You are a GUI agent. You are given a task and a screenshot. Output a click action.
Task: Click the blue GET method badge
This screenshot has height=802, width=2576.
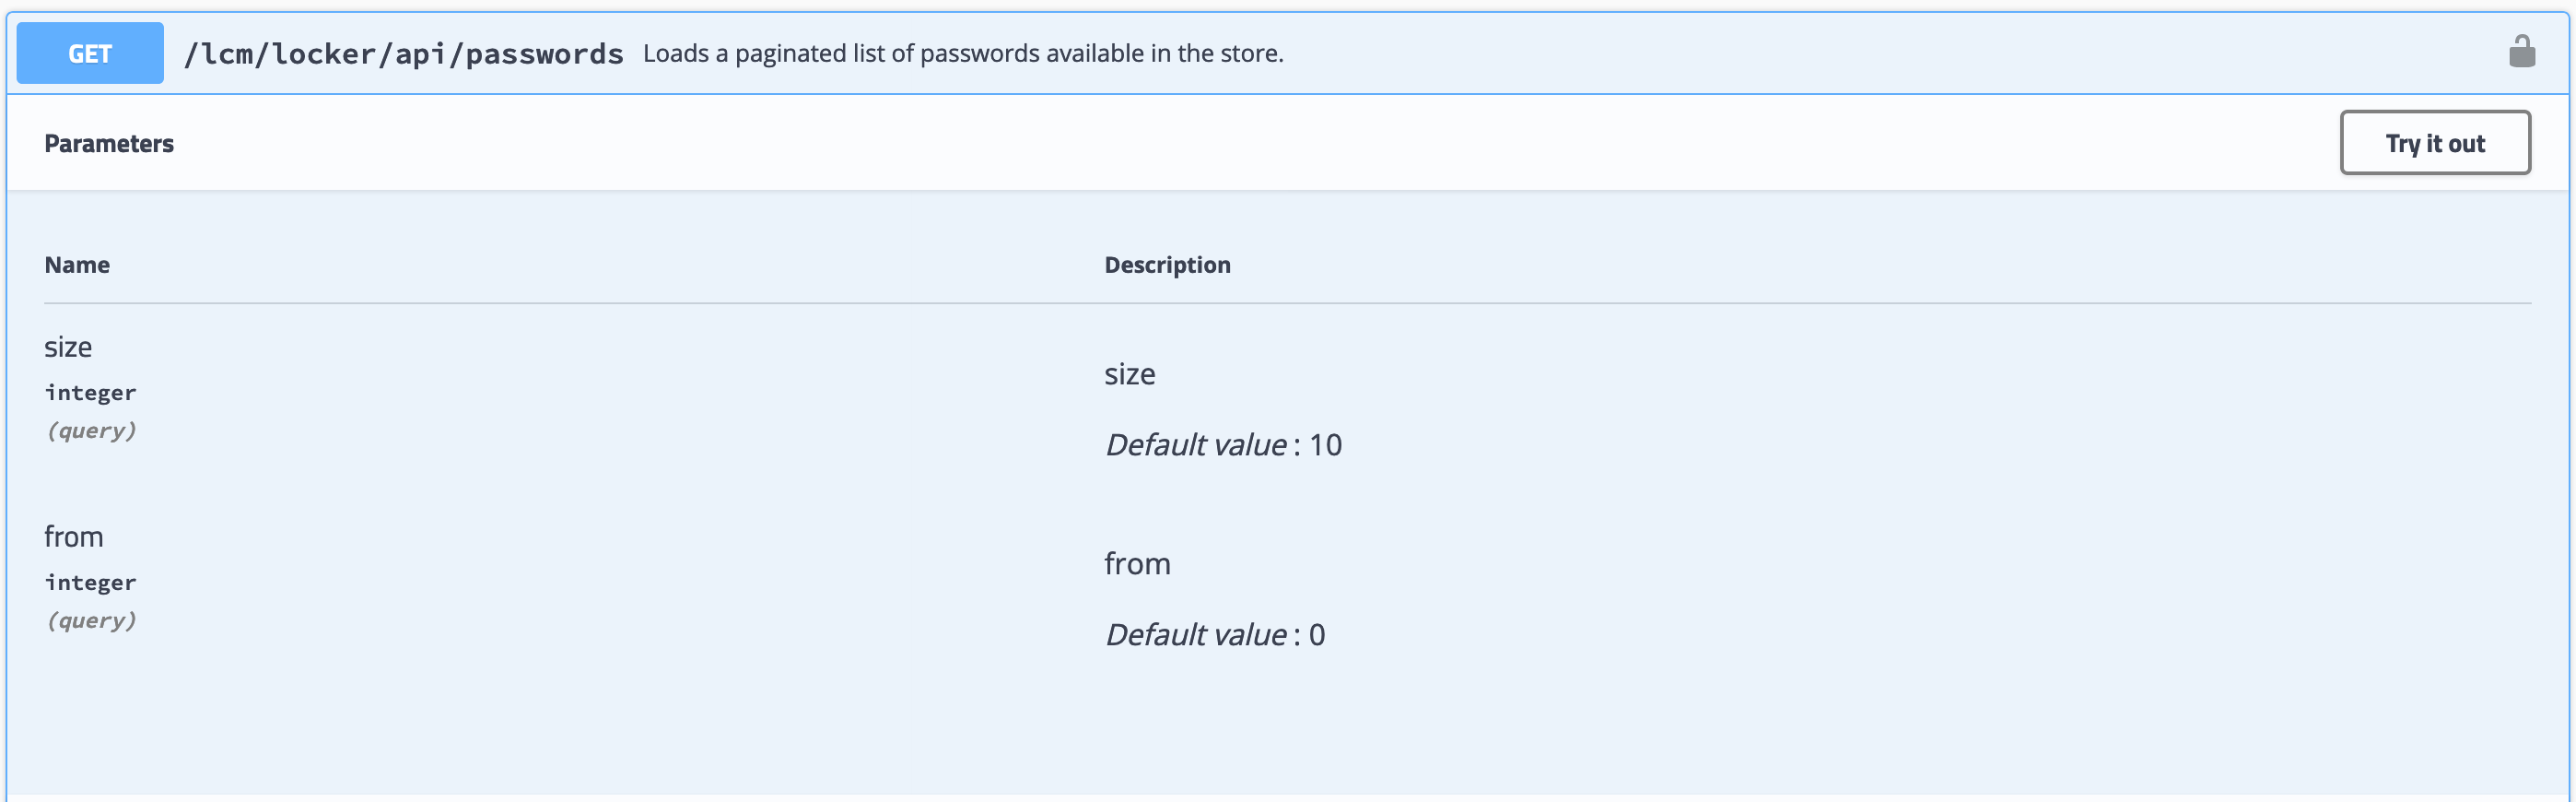[x=90, y=53]
